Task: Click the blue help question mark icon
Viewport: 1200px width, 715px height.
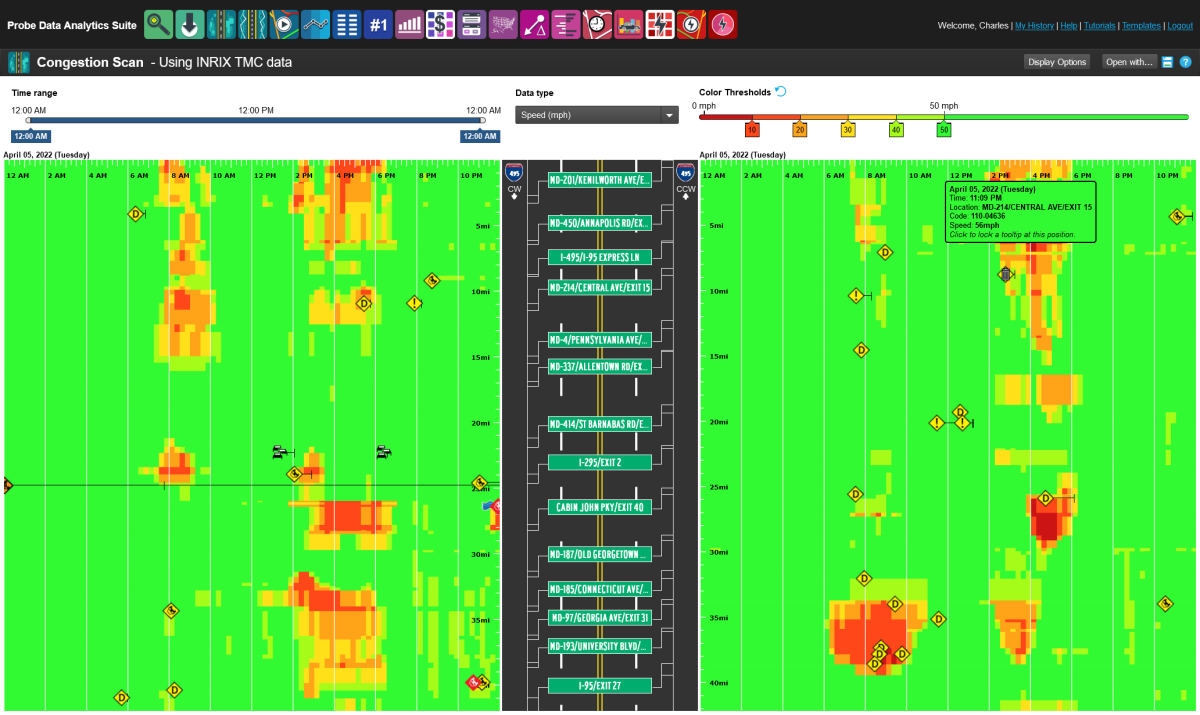Action: coord(1185,61)
